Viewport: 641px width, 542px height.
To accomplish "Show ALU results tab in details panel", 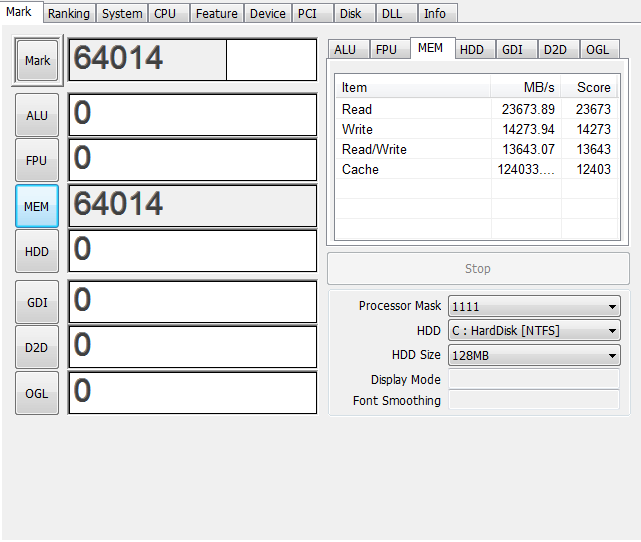I will [349, 49].
